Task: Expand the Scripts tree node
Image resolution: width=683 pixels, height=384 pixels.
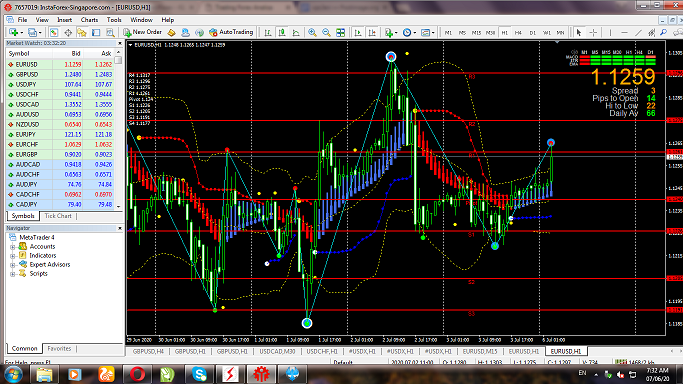Action: pyautogui.click(x=13, y=274)
